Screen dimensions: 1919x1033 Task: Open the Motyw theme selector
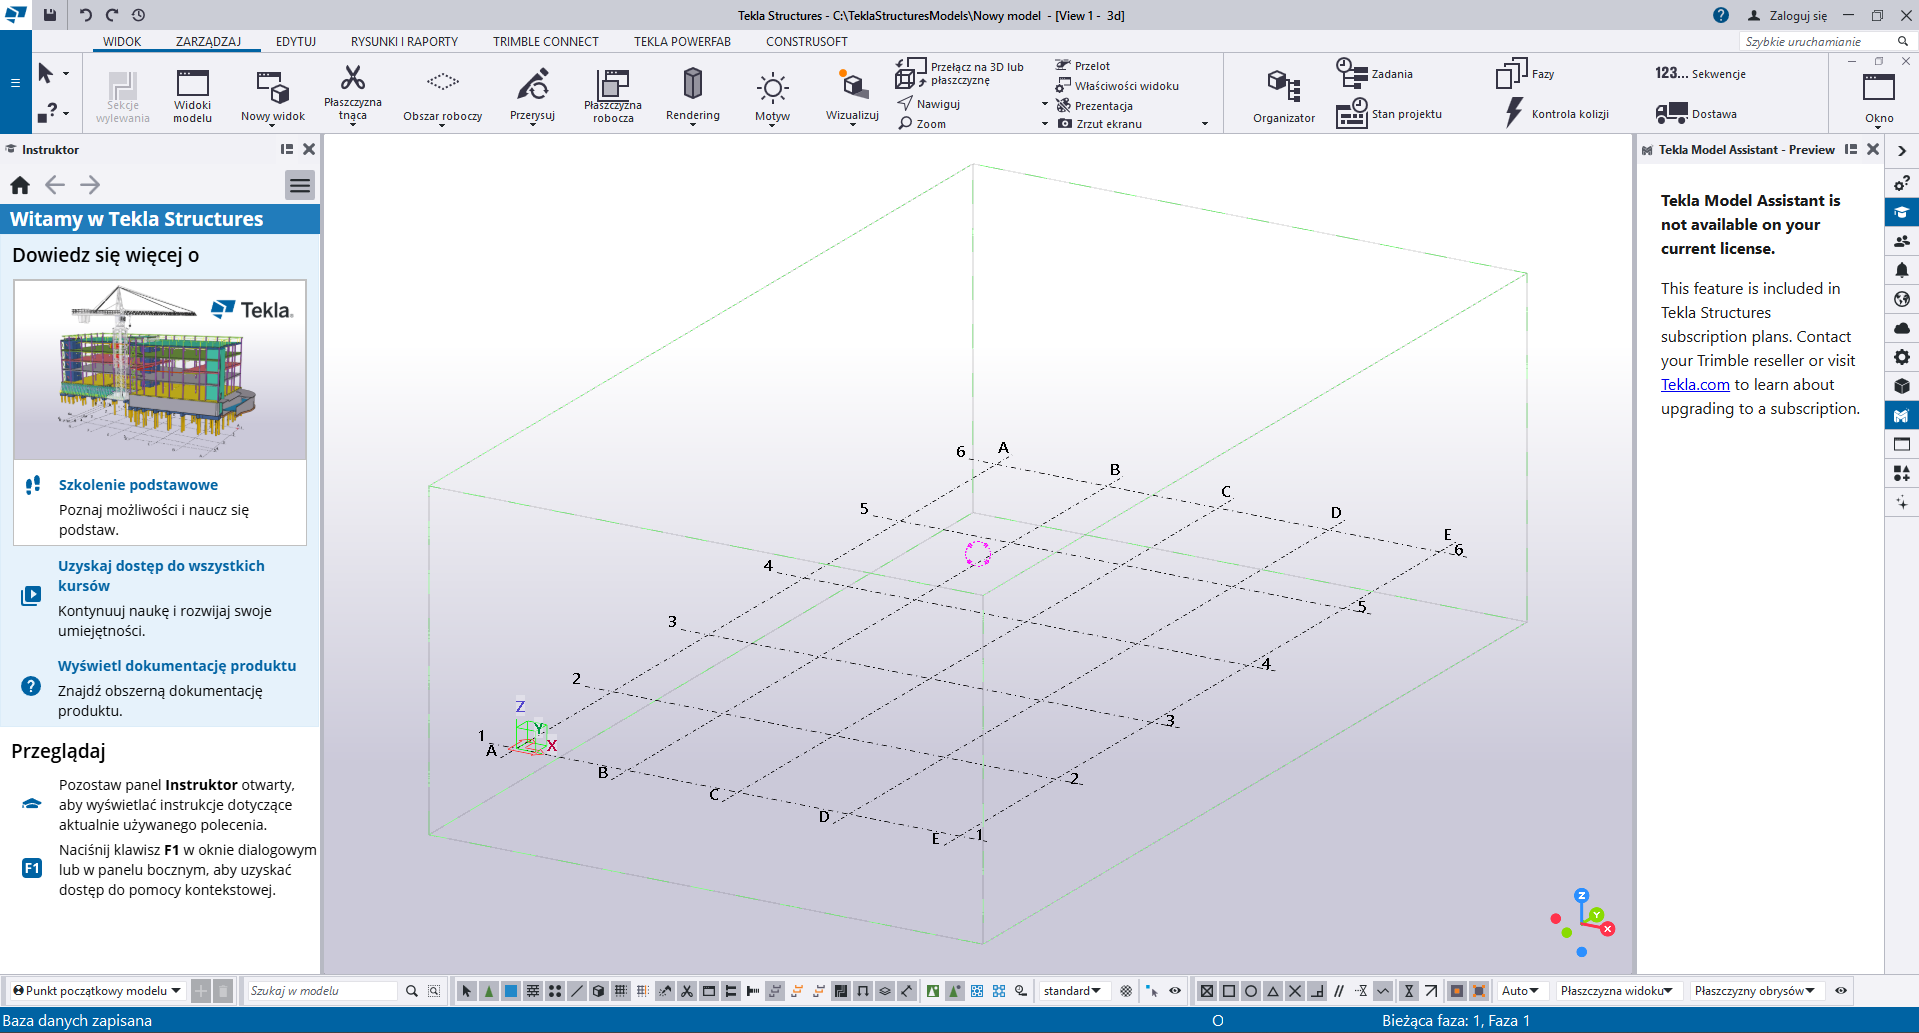[773, 95]
